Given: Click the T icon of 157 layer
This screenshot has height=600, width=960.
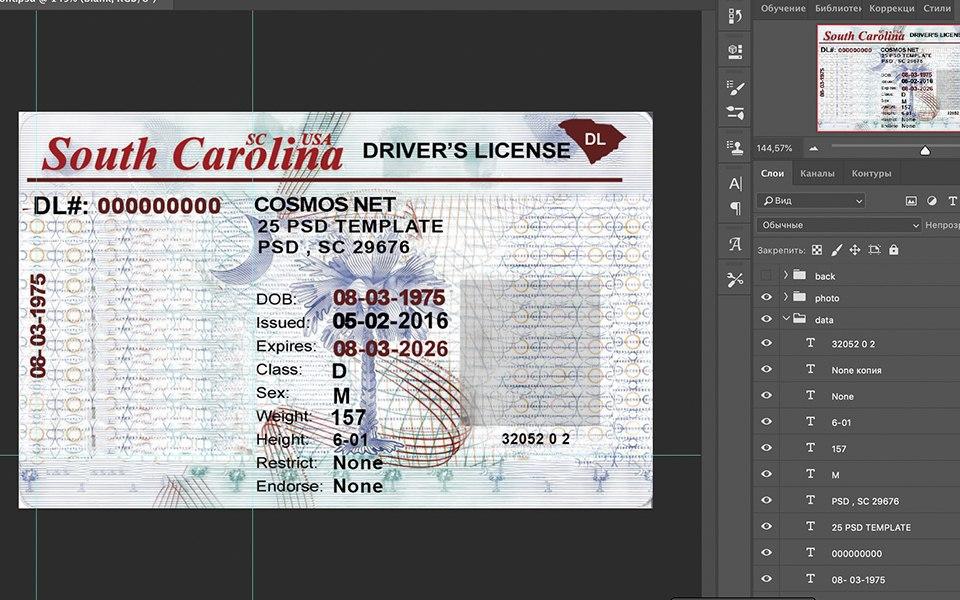Looking at the screenshot, I should point(811,448).
